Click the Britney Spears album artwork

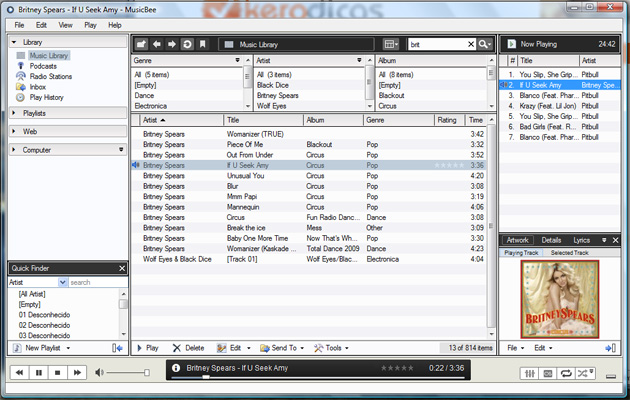[560, 299]
